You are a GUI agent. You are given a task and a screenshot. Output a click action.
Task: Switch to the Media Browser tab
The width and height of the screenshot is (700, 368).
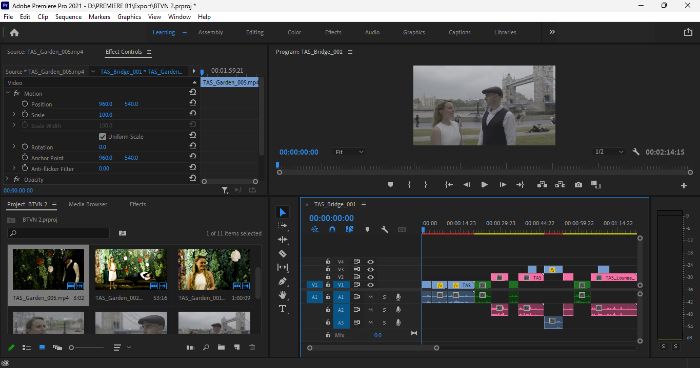(88, 204)
